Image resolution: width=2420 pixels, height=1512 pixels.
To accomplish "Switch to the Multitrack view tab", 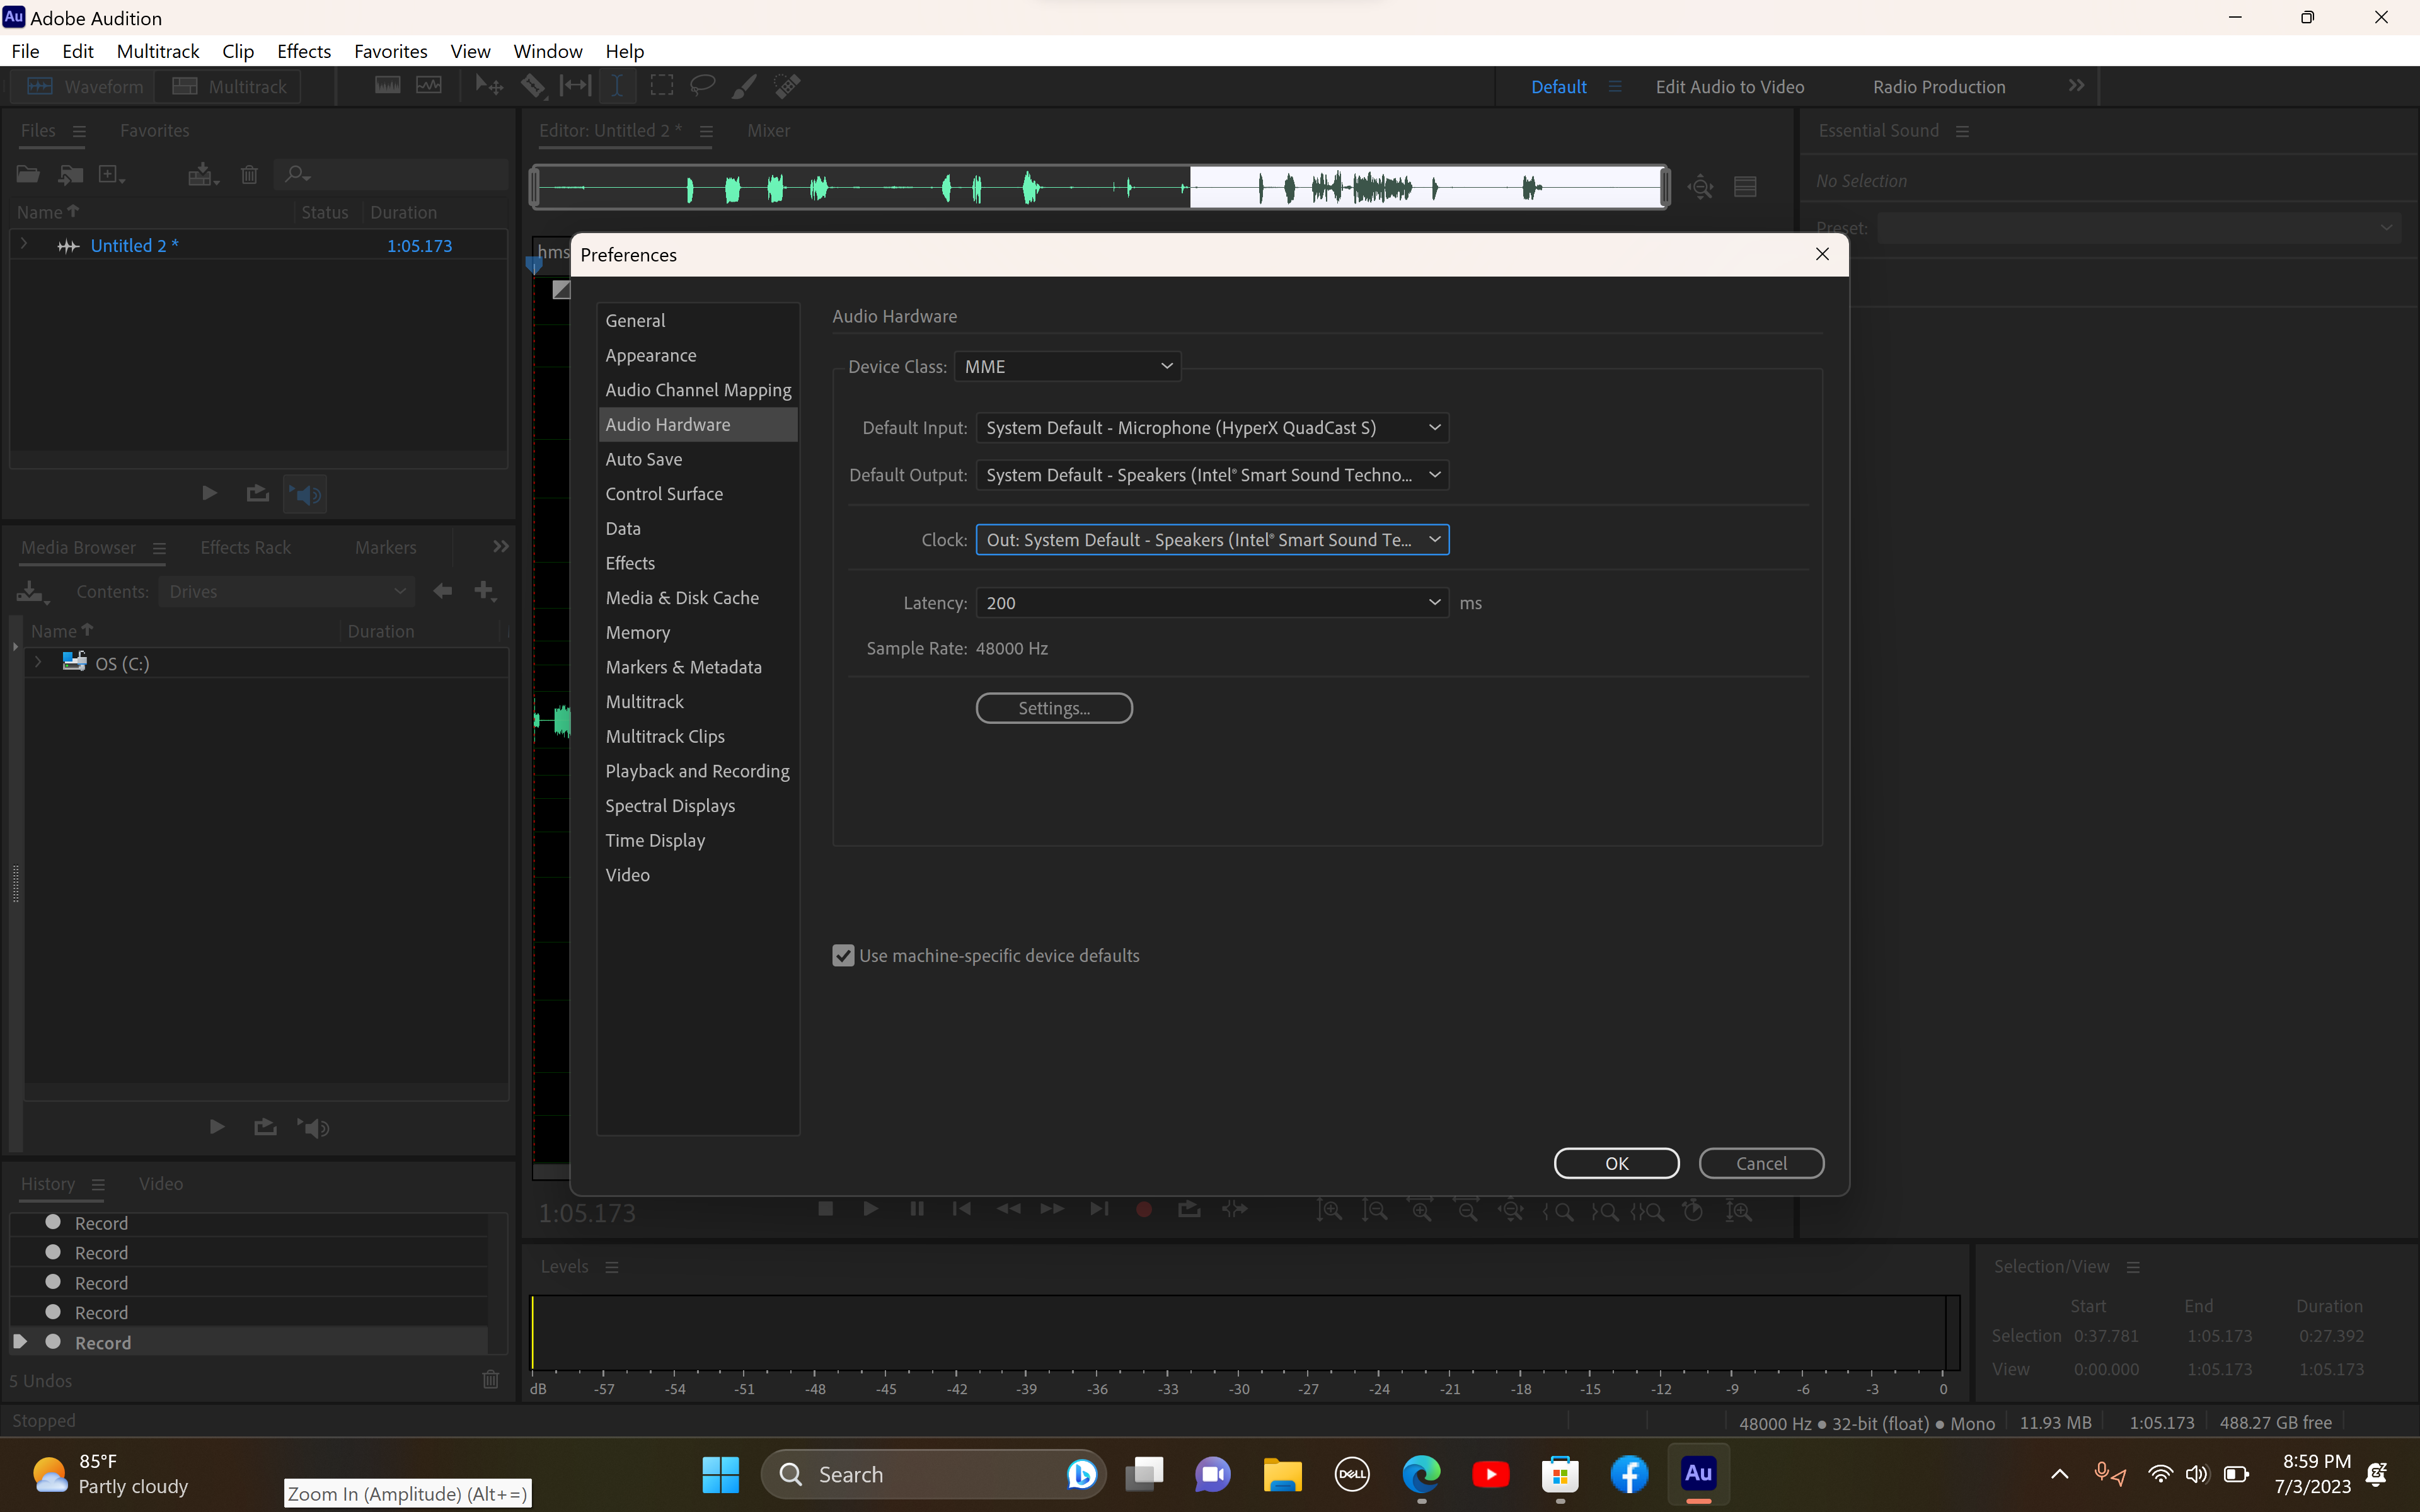I will 229,86.
